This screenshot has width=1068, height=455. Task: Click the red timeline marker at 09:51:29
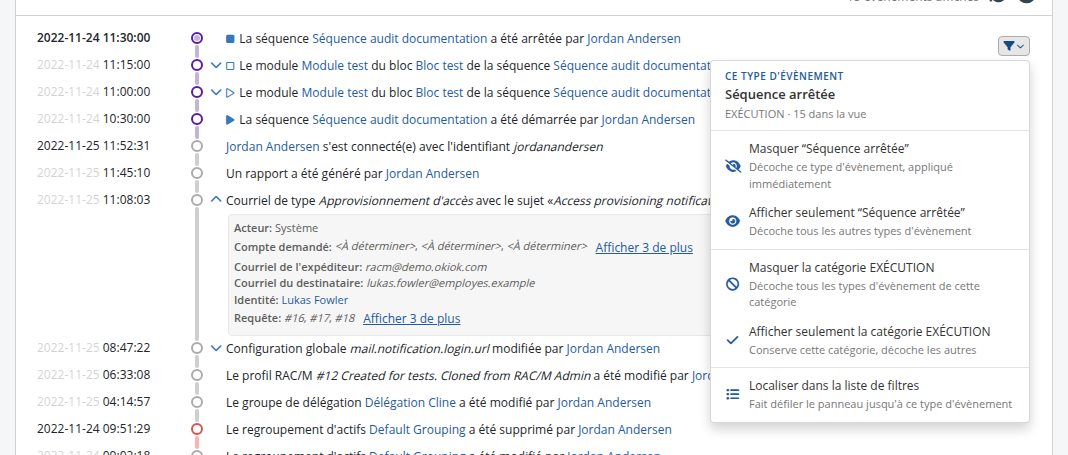(x=197, y=429)
